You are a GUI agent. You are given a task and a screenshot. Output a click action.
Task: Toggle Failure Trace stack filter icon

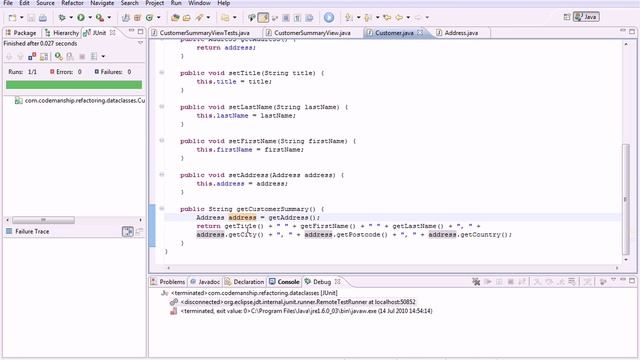128,232
